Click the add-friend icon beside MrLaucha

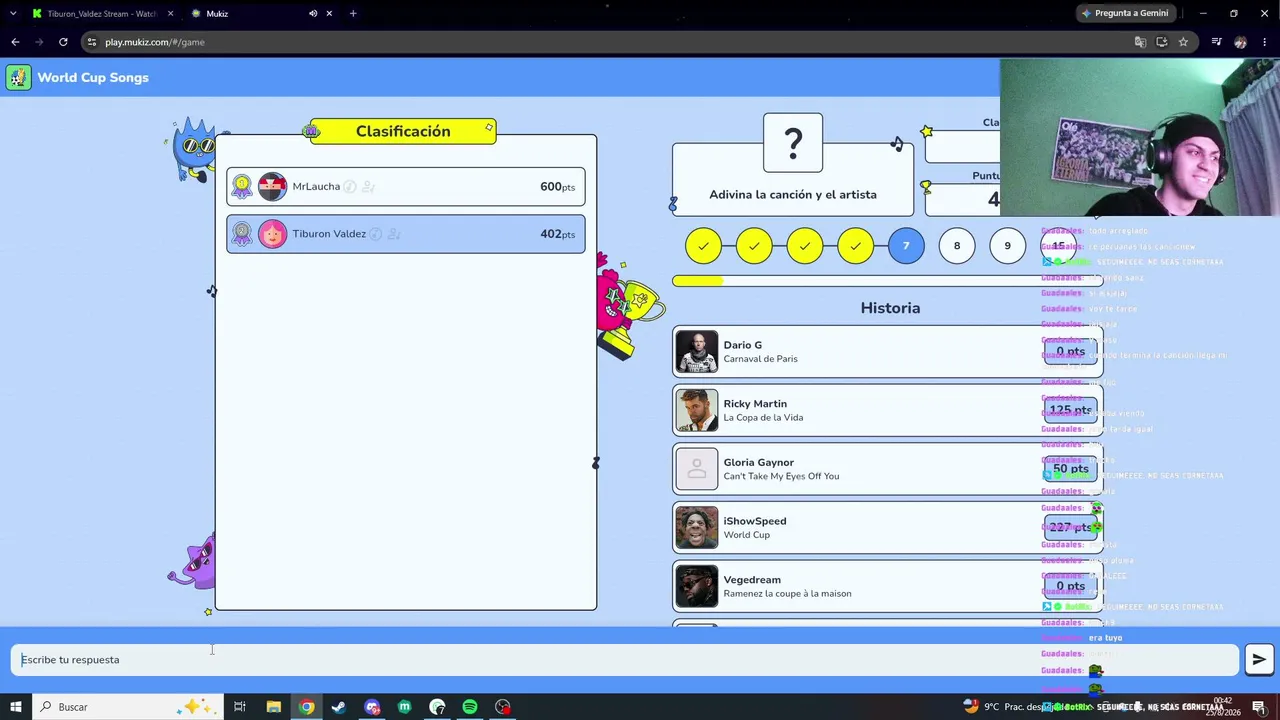tap(368, 187)
